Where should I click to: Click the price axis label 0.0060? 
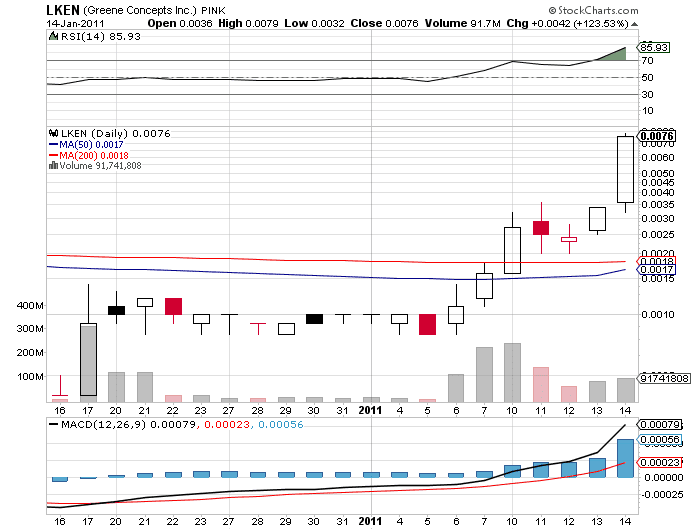pos(658,158)
